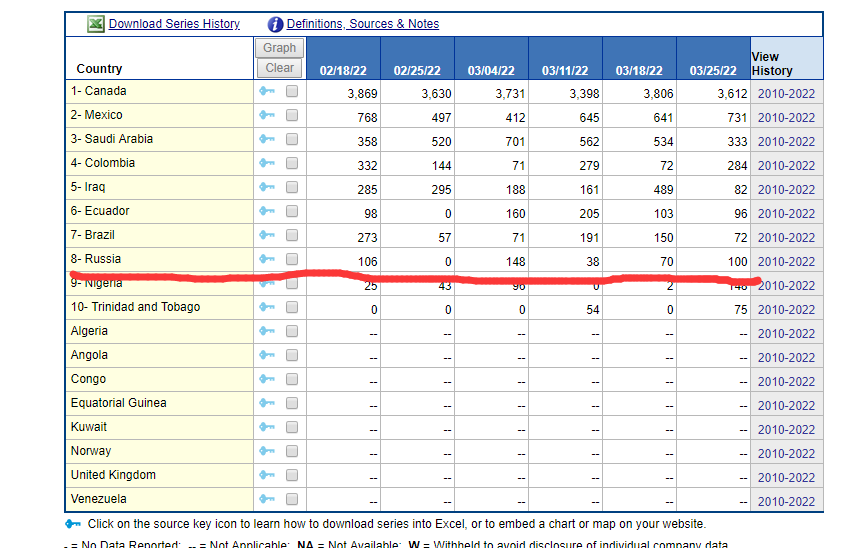Open the Excel icon beside Download Series History
Viewport: 841px width, 548px height.
[x=95, y=24]
